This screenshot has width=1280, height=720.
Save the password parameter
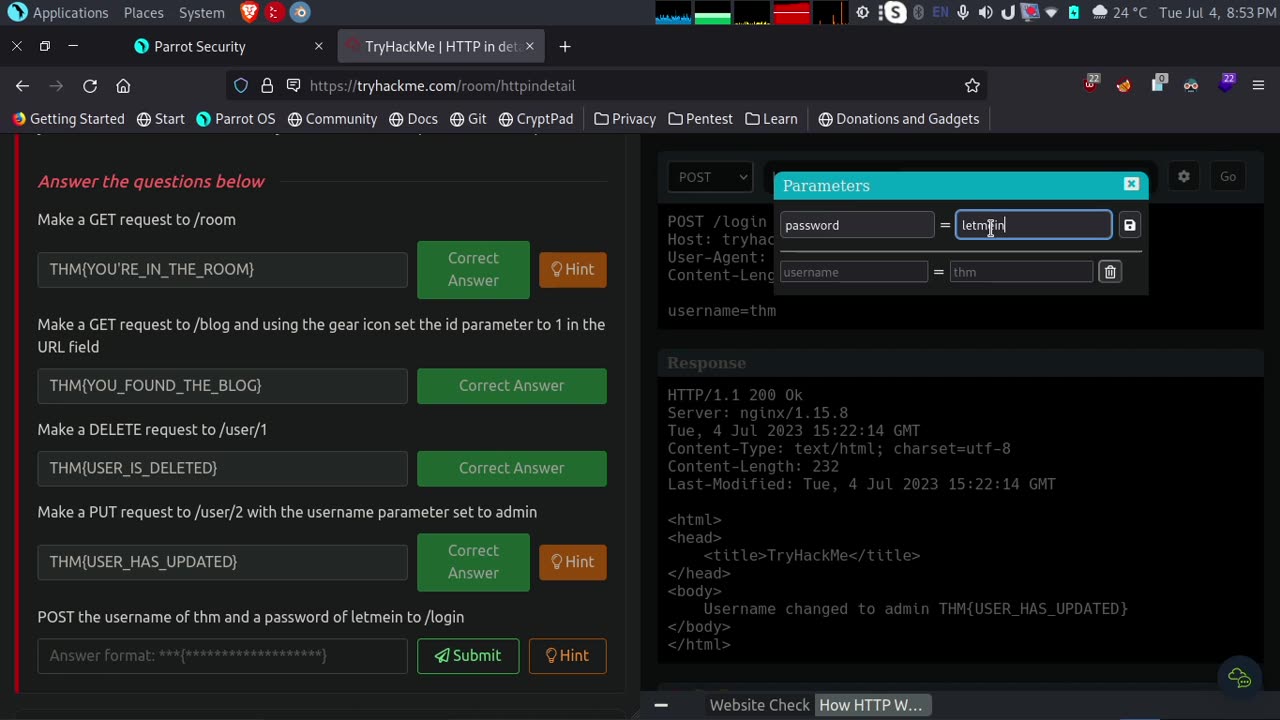(x=1130, y=226)
